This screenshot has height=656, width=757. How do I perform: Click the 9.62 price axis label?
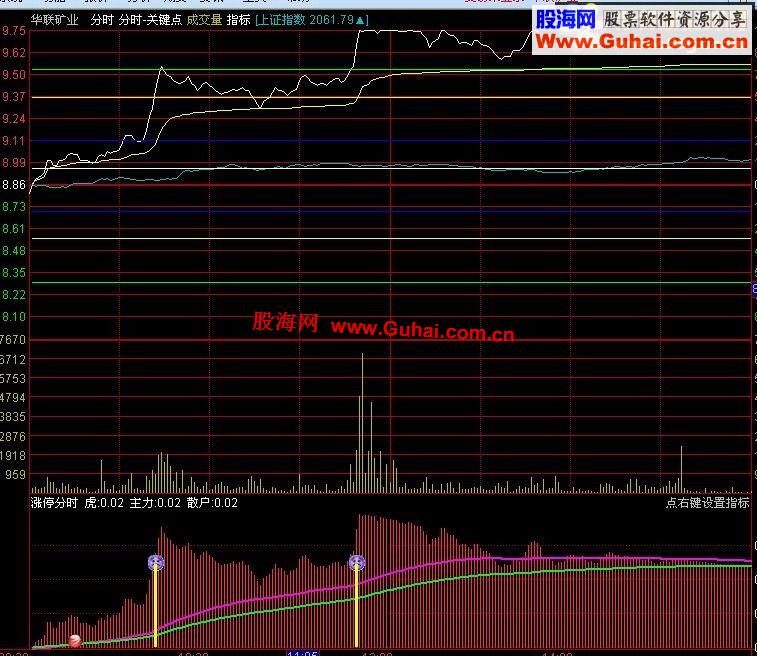pyautogui.click(x=13, y=53)
